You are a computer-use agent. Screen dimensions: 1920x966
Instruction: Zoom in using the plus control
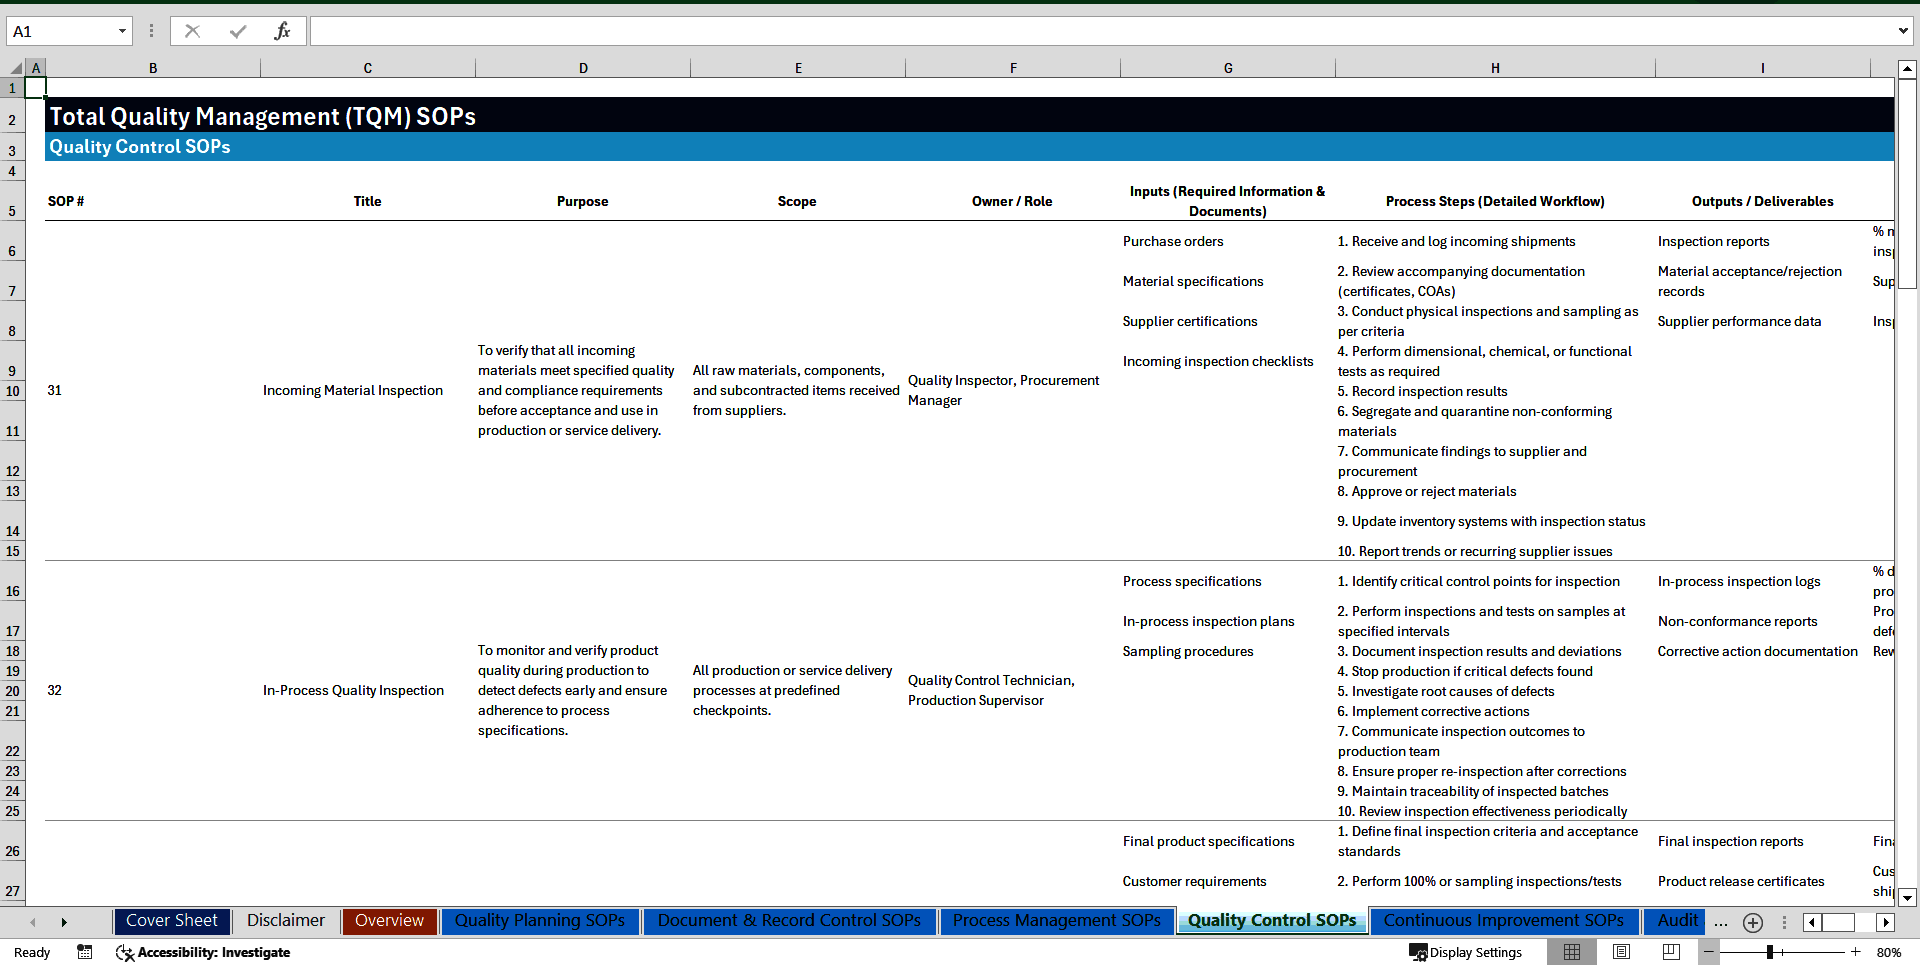tap(1855, 952)
